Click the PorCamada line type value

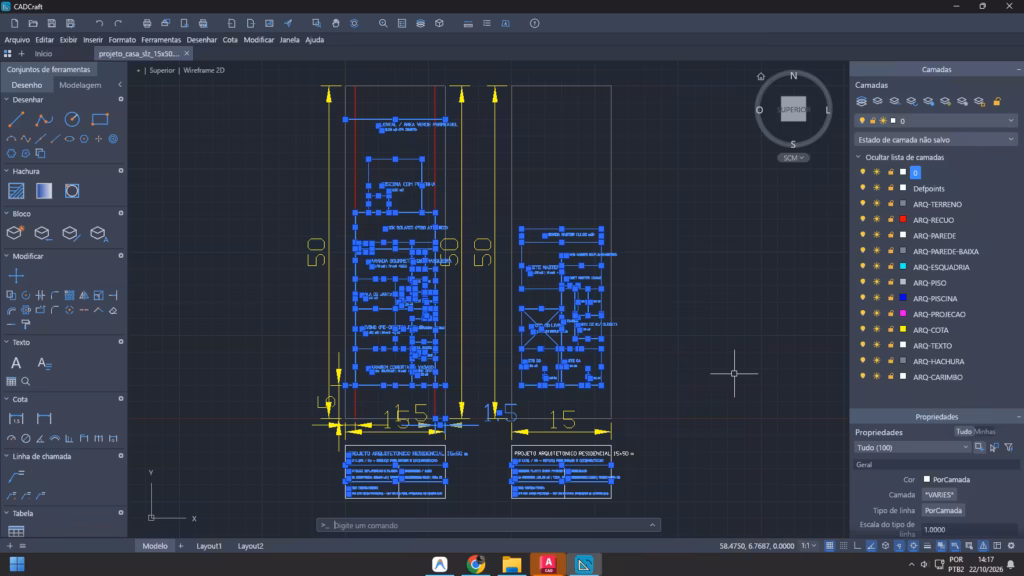tap(943, 511)
